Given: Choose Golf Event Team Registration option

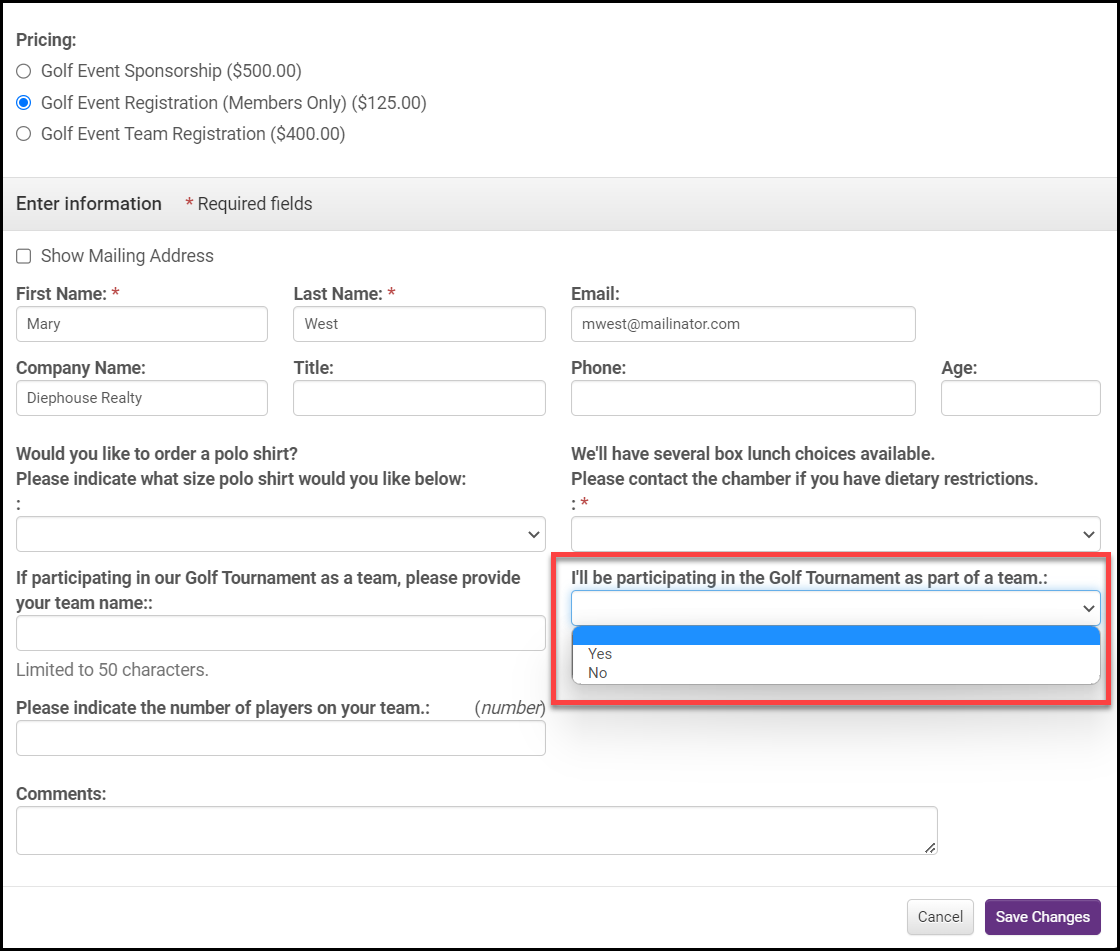Looking at the screenshot, I should [24, 134].
